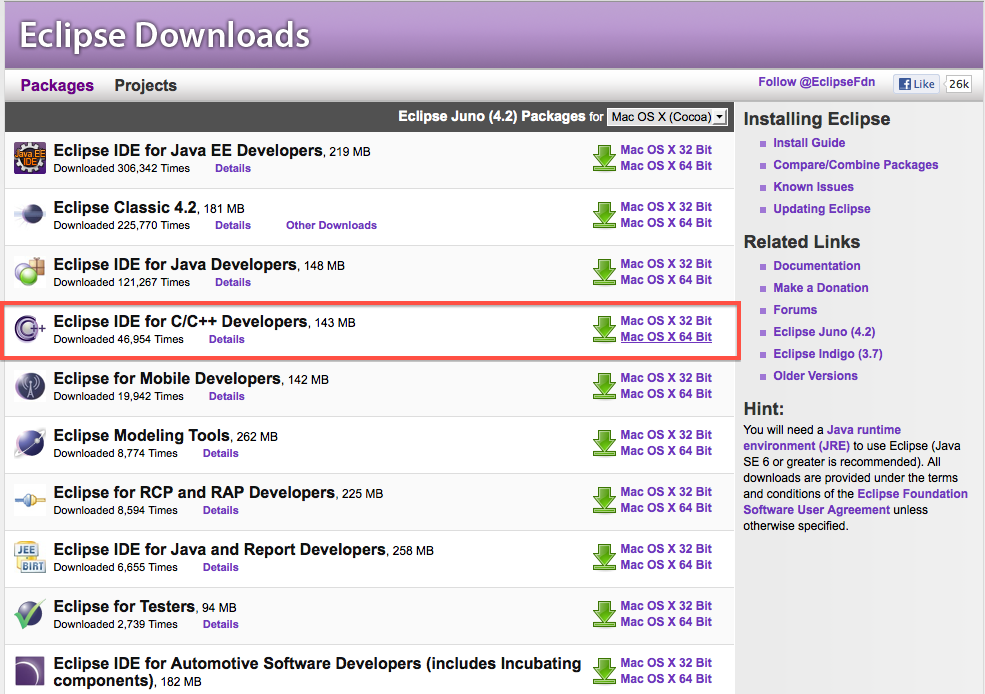Open the Make a Donation link

(820, 288)
